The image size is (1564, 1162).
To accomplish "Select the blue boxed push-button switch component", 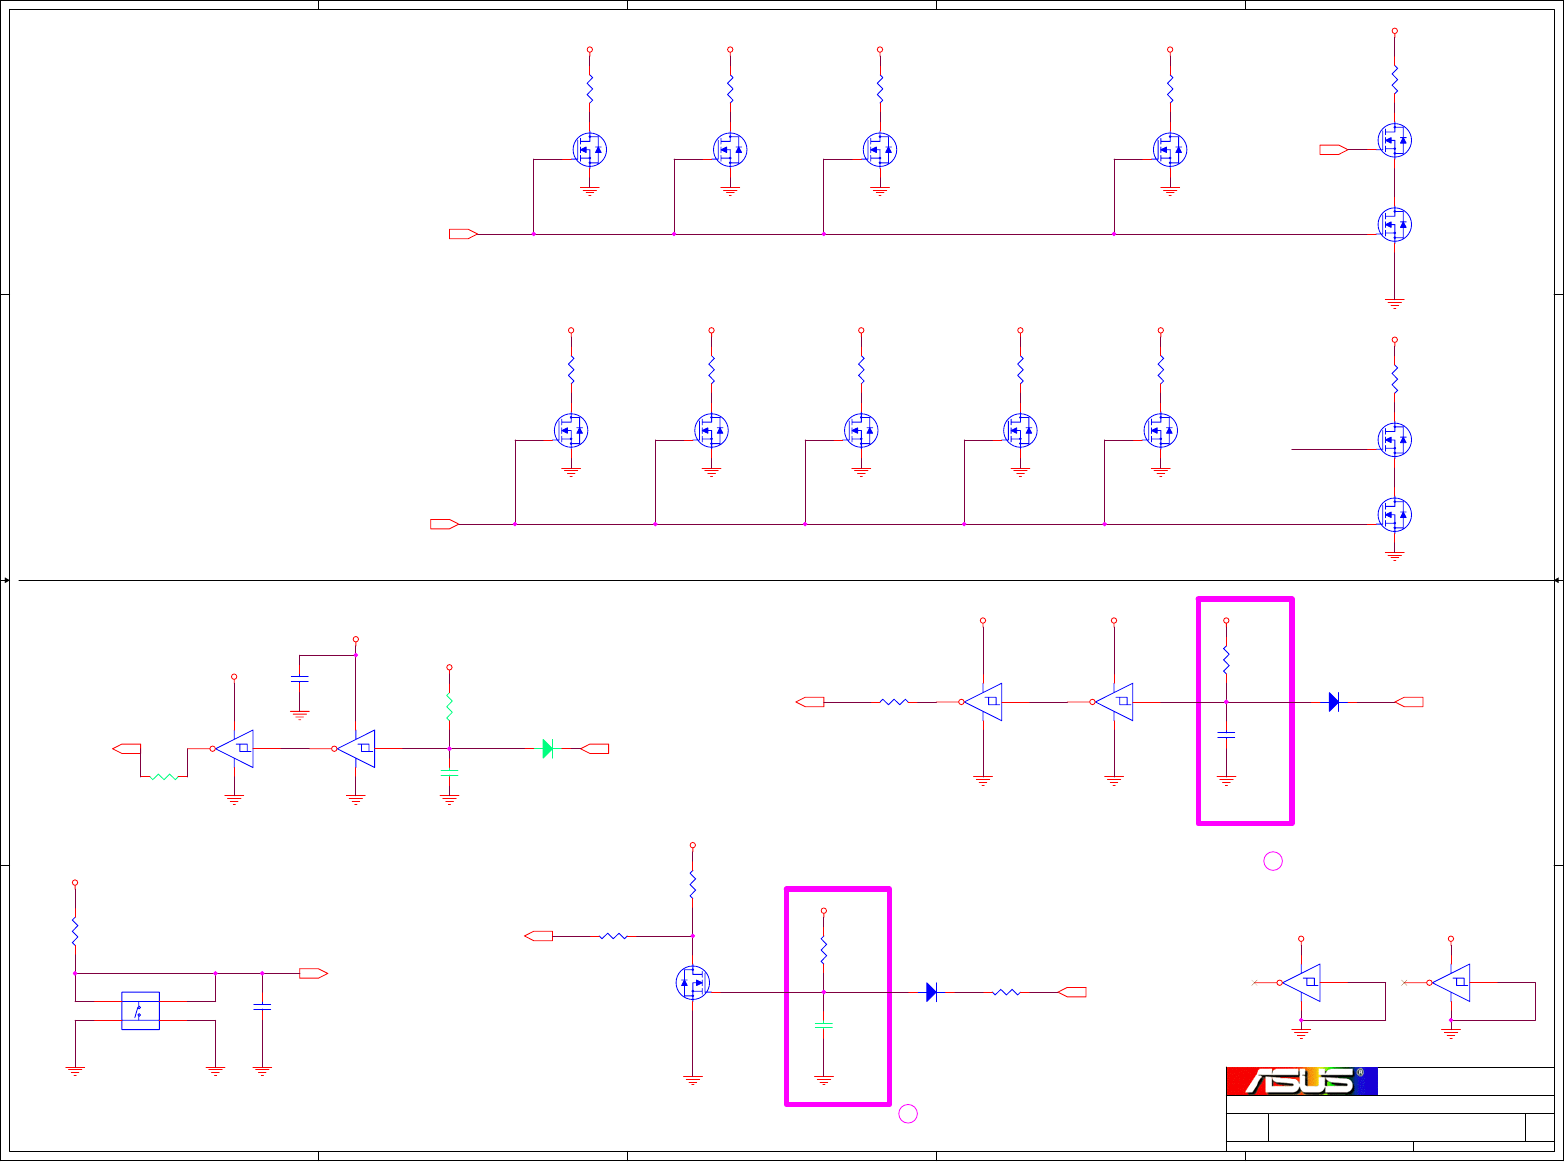I will pyautogui.click(x=140, y=1010).
